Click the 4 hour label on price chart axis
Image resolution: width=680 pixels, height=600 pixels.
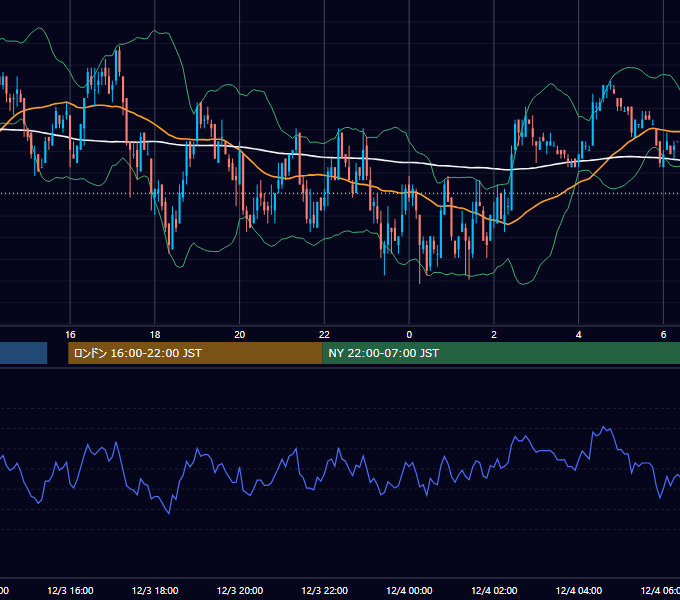579,335
